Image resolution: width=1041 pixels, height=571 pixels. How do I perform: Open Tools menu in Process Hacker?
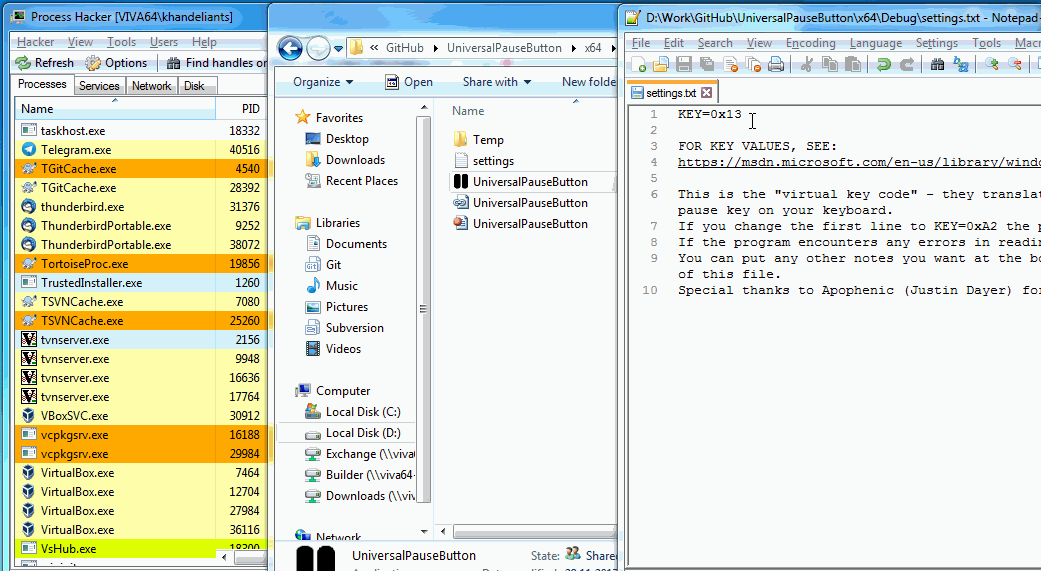pyautogui.click(x=121, y=42)
